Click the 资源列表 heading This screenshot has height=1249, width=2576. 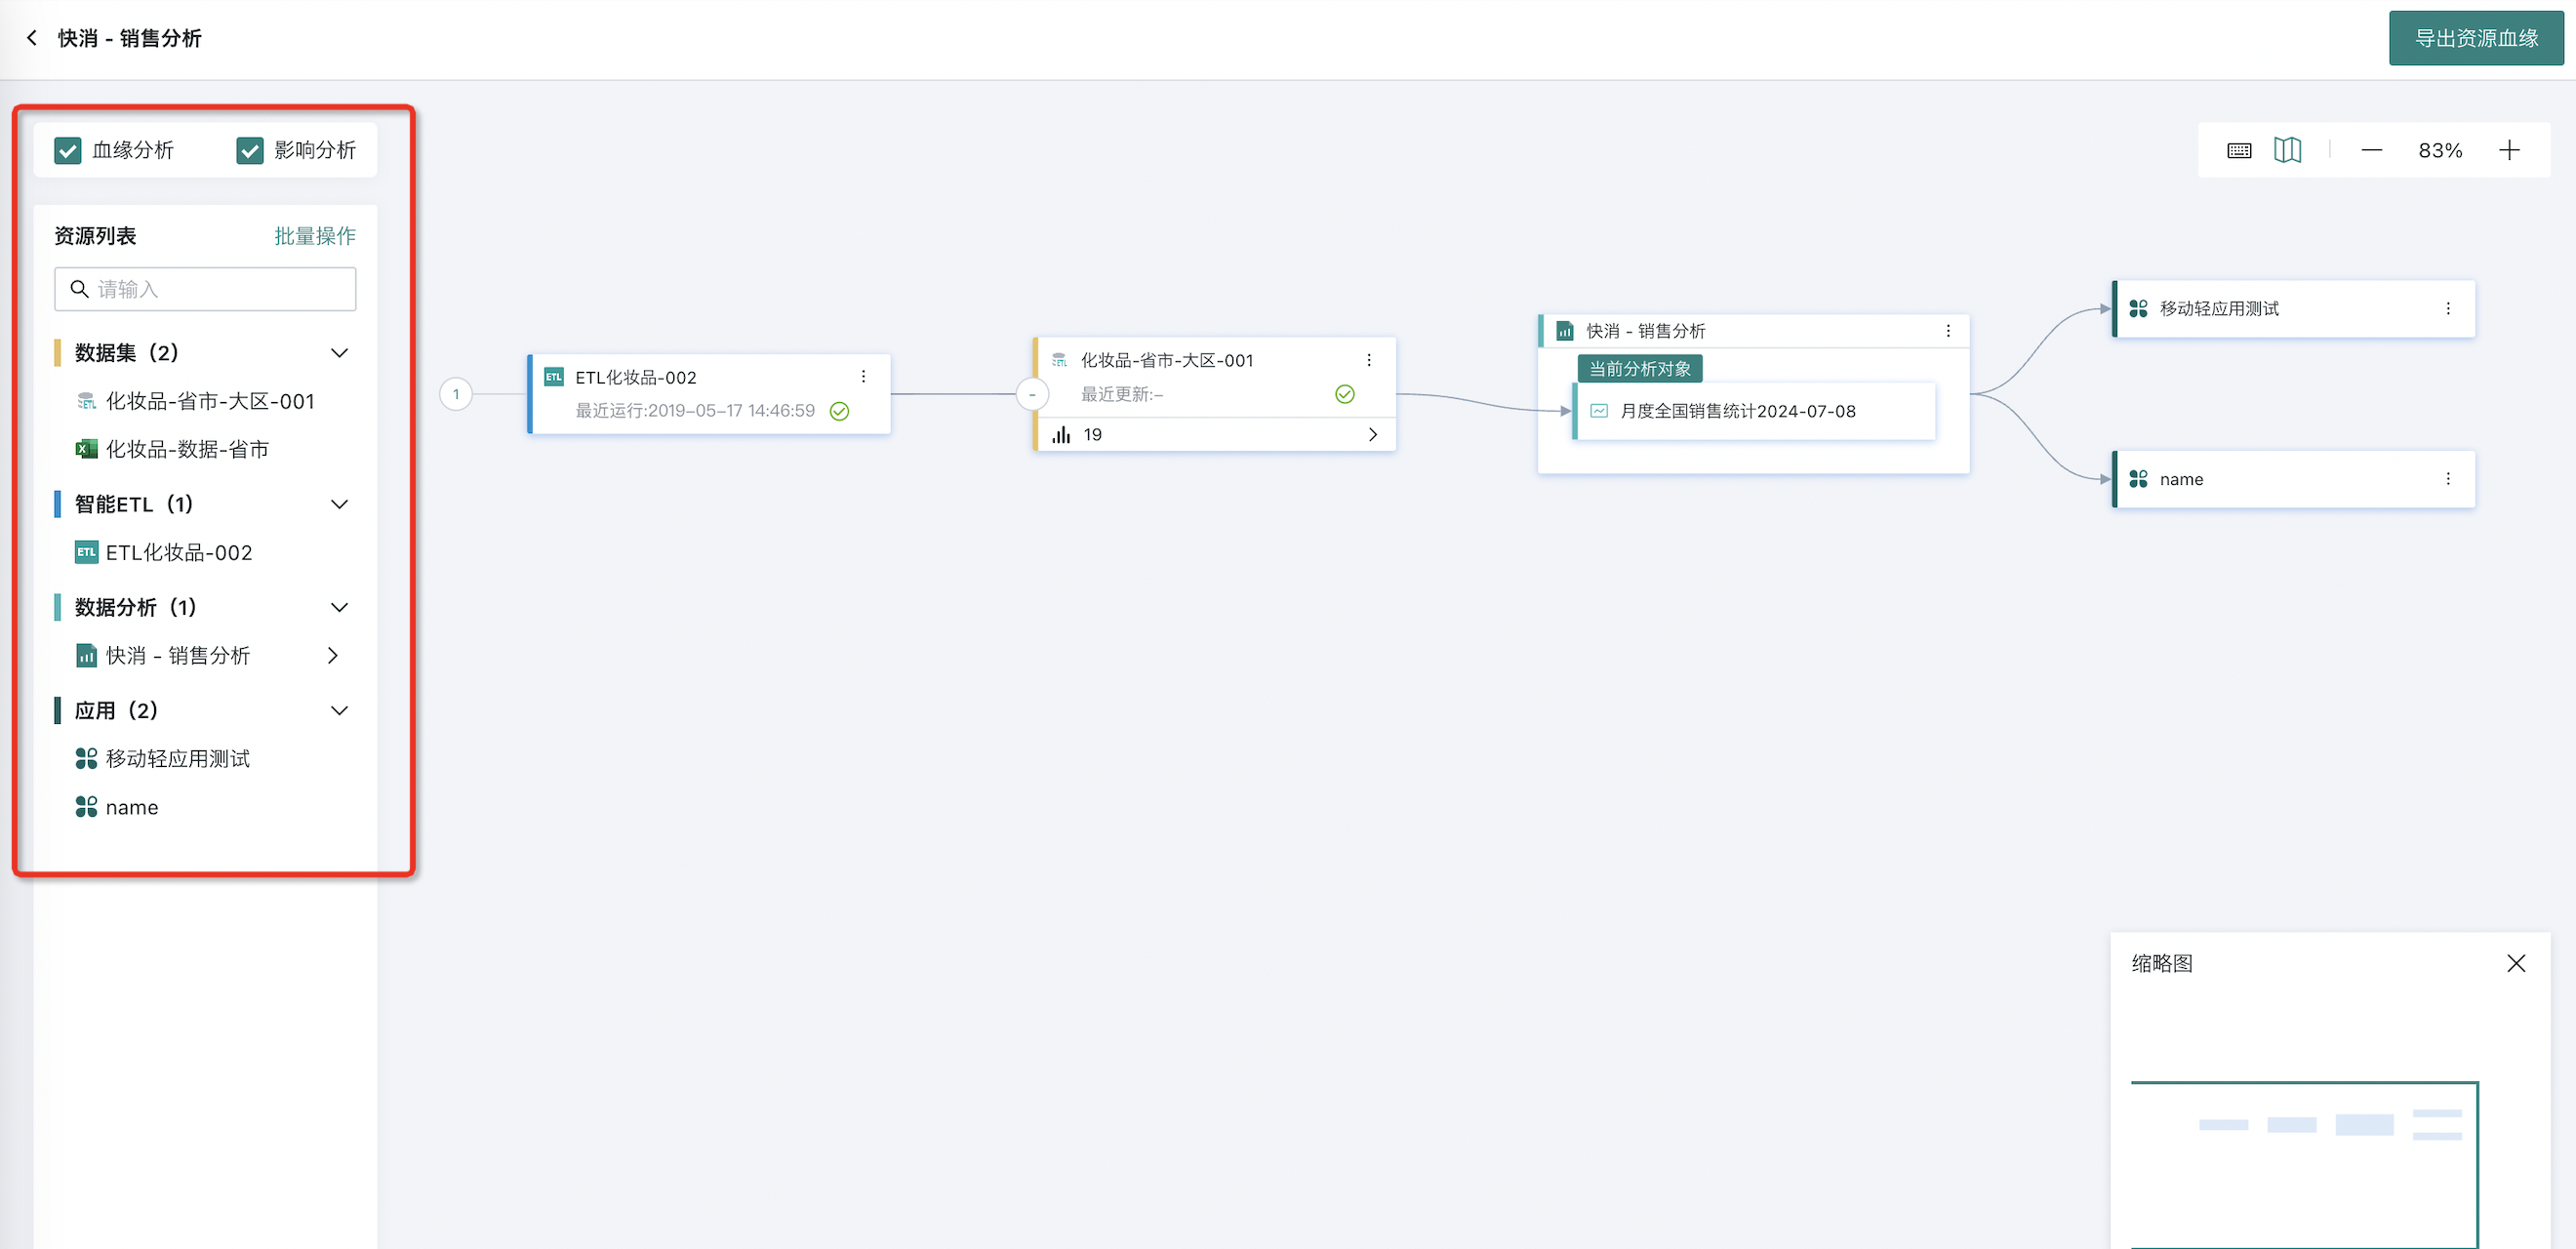[x=95, y=236]
